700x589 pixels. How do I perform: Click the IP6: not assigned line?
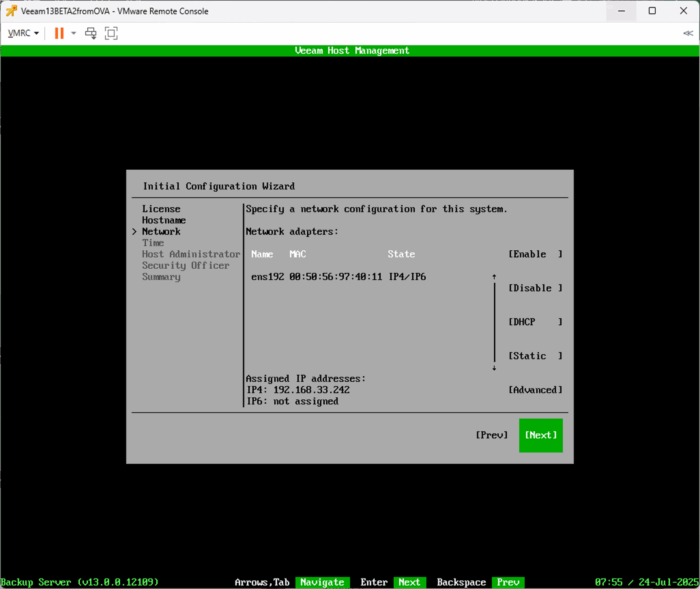tap(292, 401)
